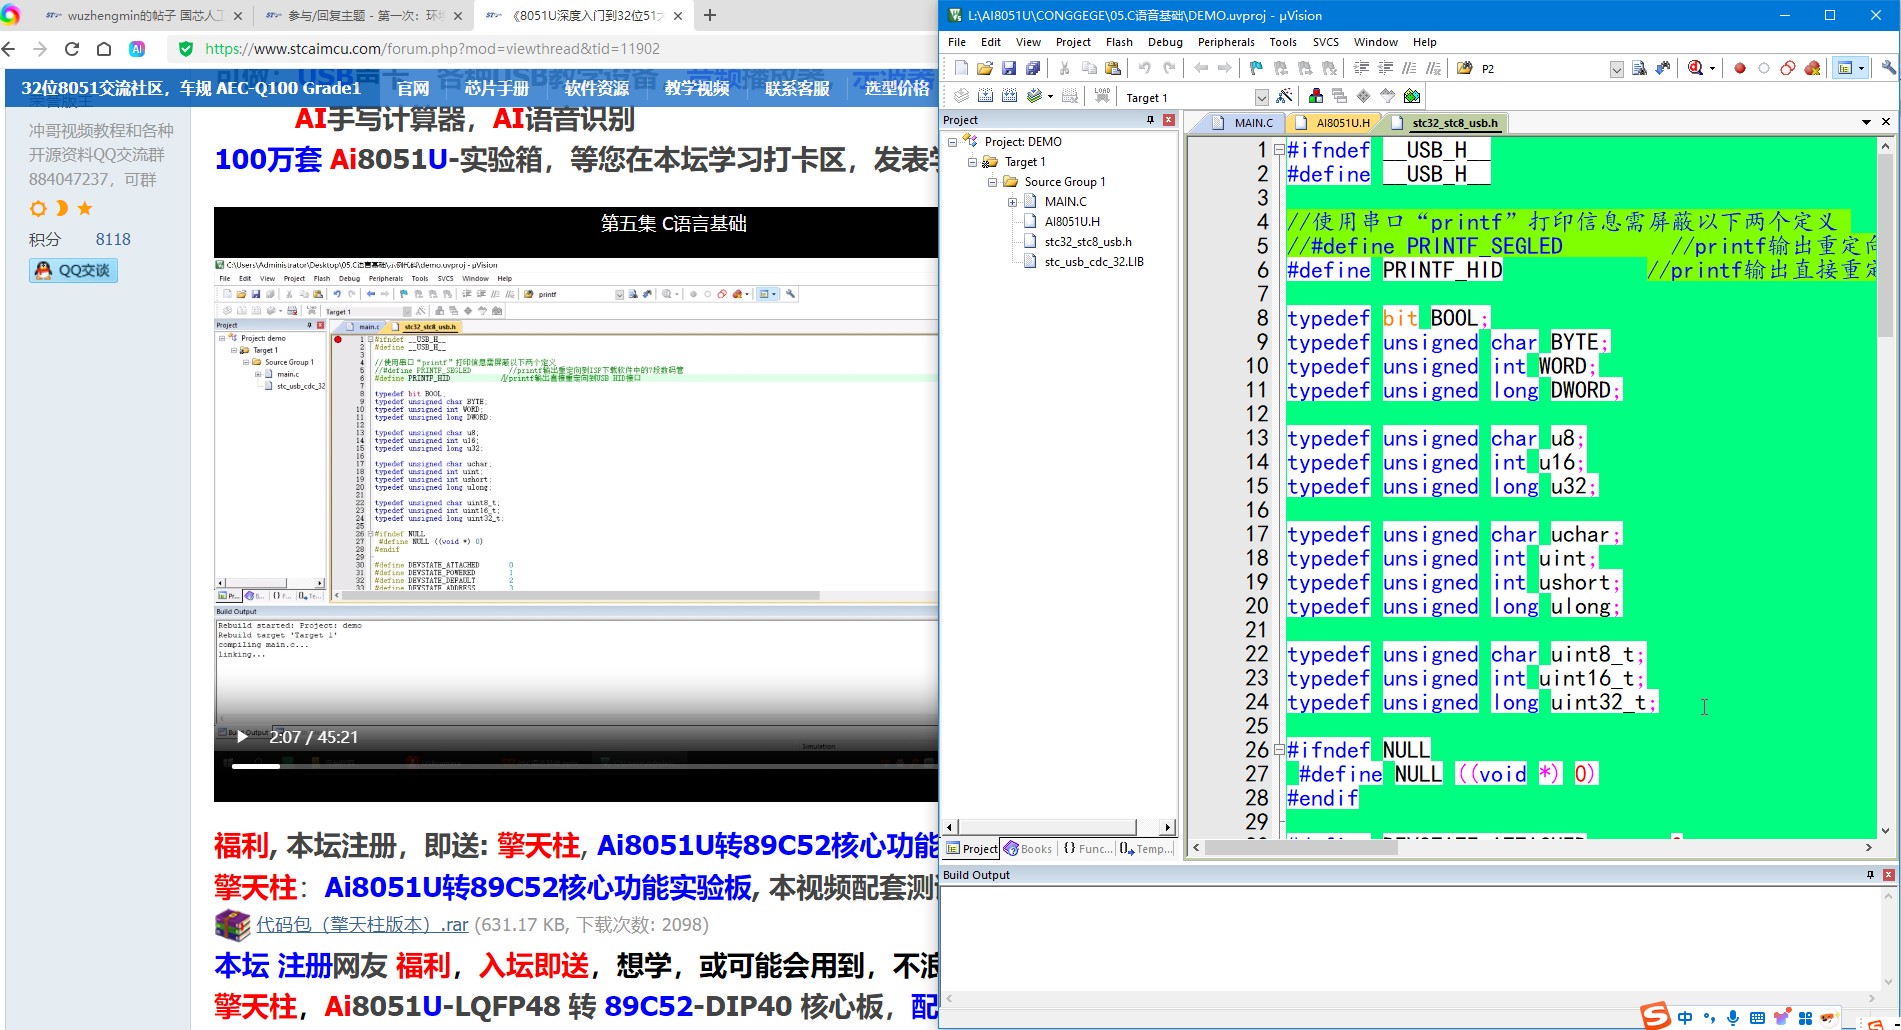Click the Paste icon in µVision toolbar

click(1113, 68)
